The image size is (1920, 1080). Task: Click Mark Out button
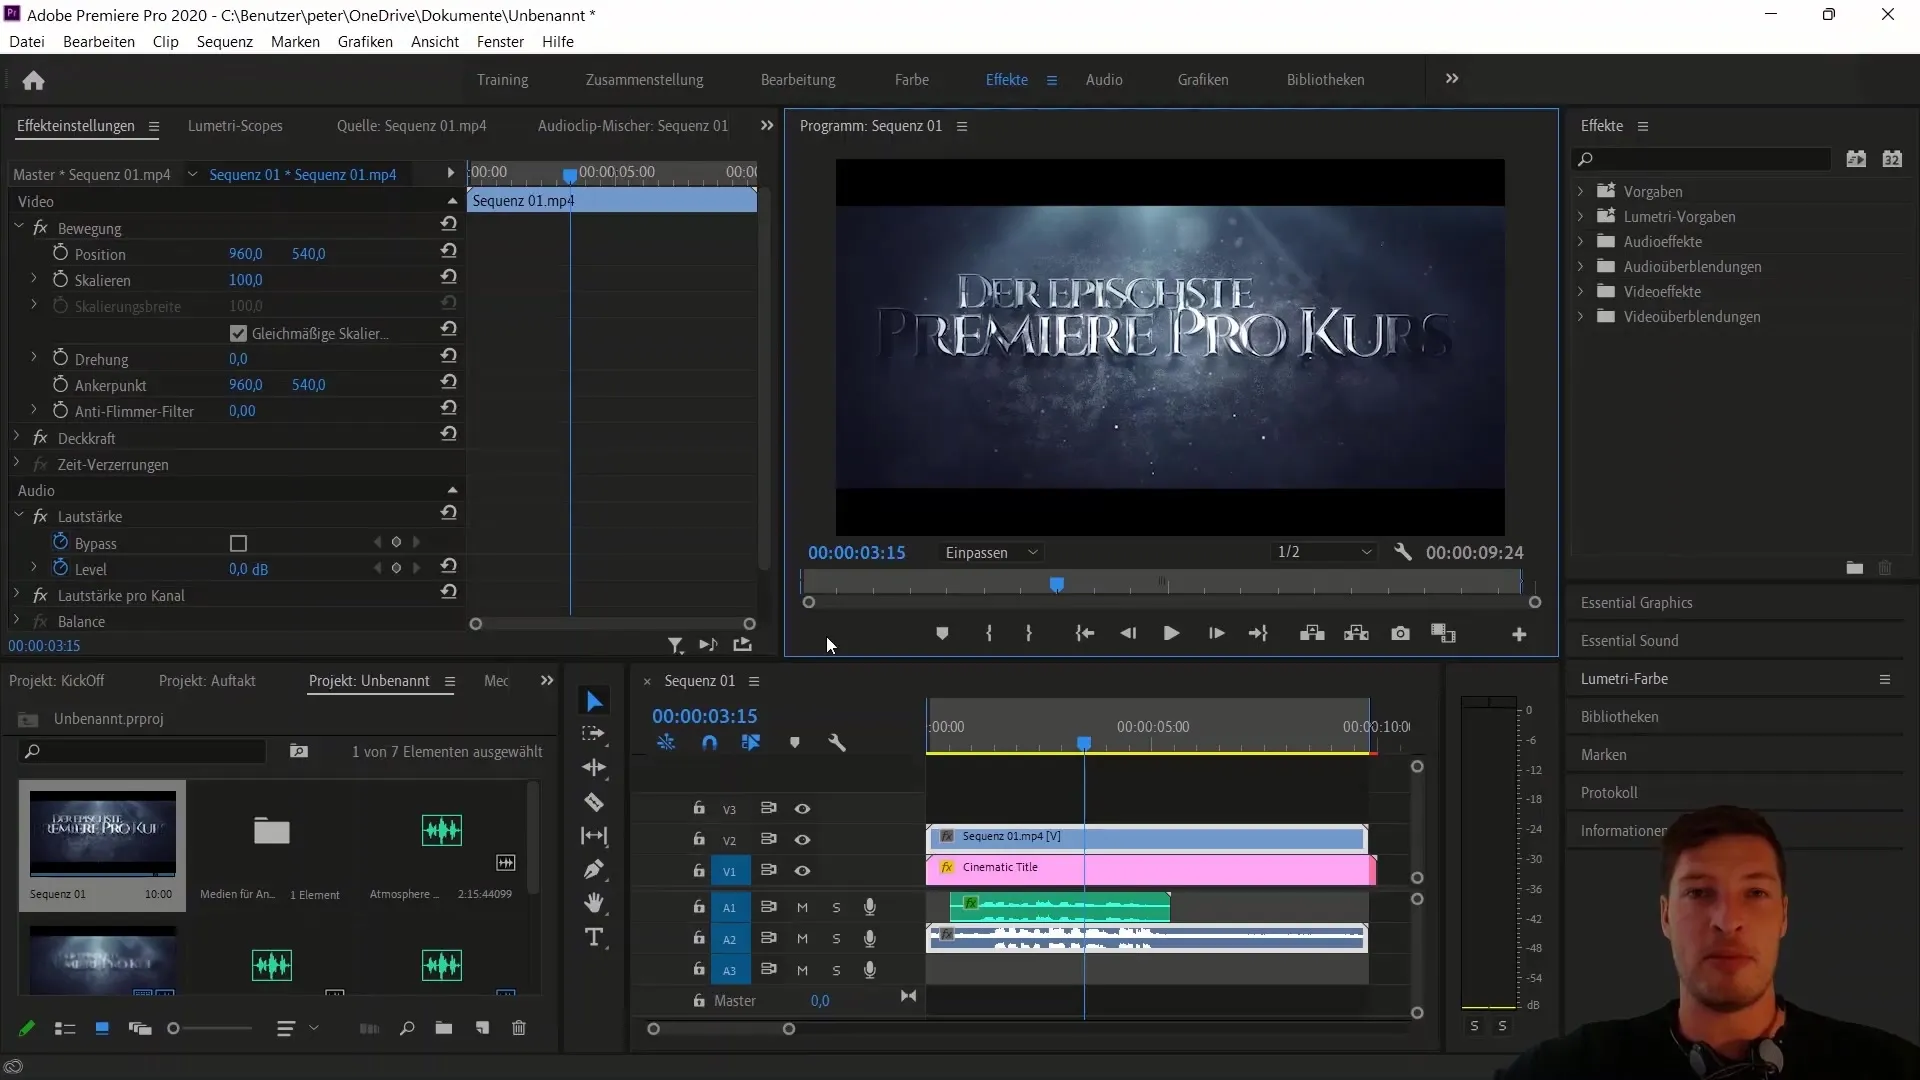[1029, 634]
